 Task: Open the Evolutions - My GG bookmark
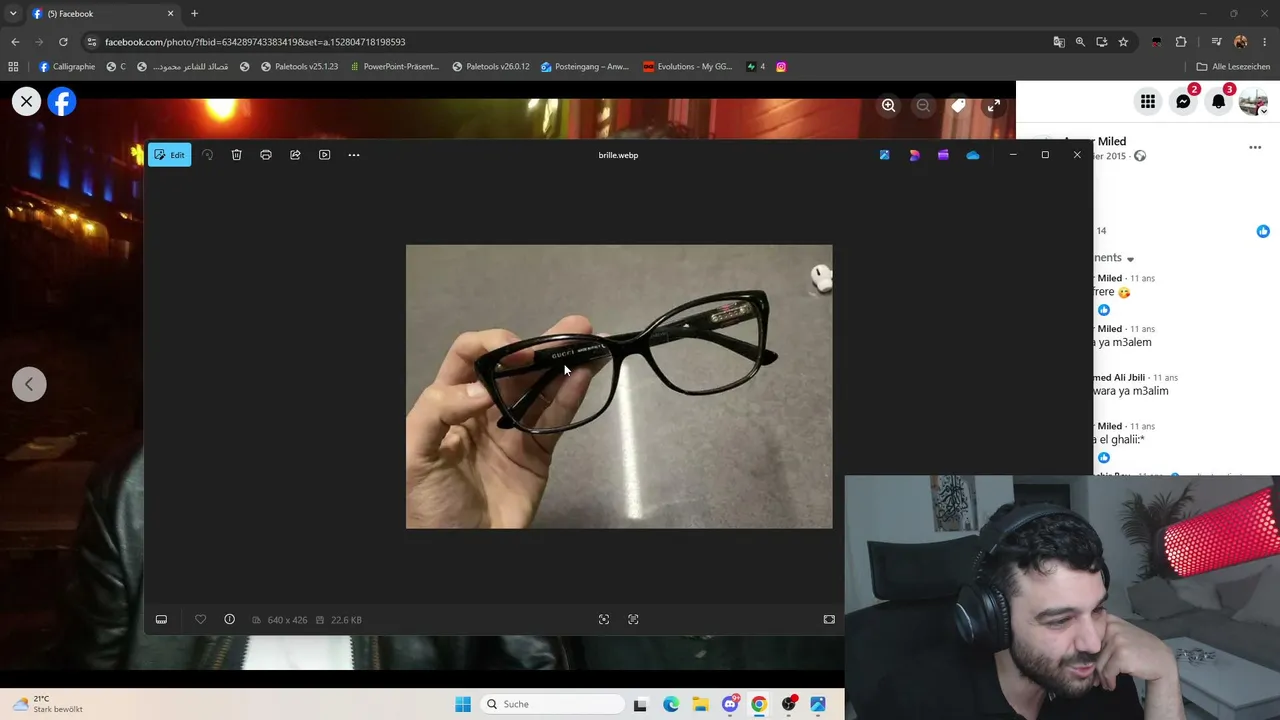click(x=687, y=67)
